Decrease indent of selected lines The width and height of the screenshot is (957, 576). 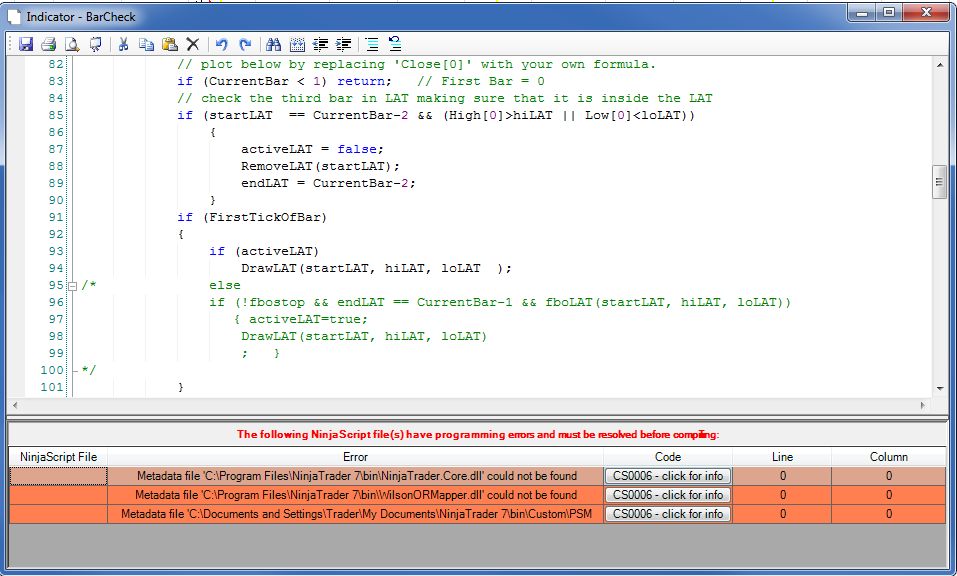[x=320, y=44]
